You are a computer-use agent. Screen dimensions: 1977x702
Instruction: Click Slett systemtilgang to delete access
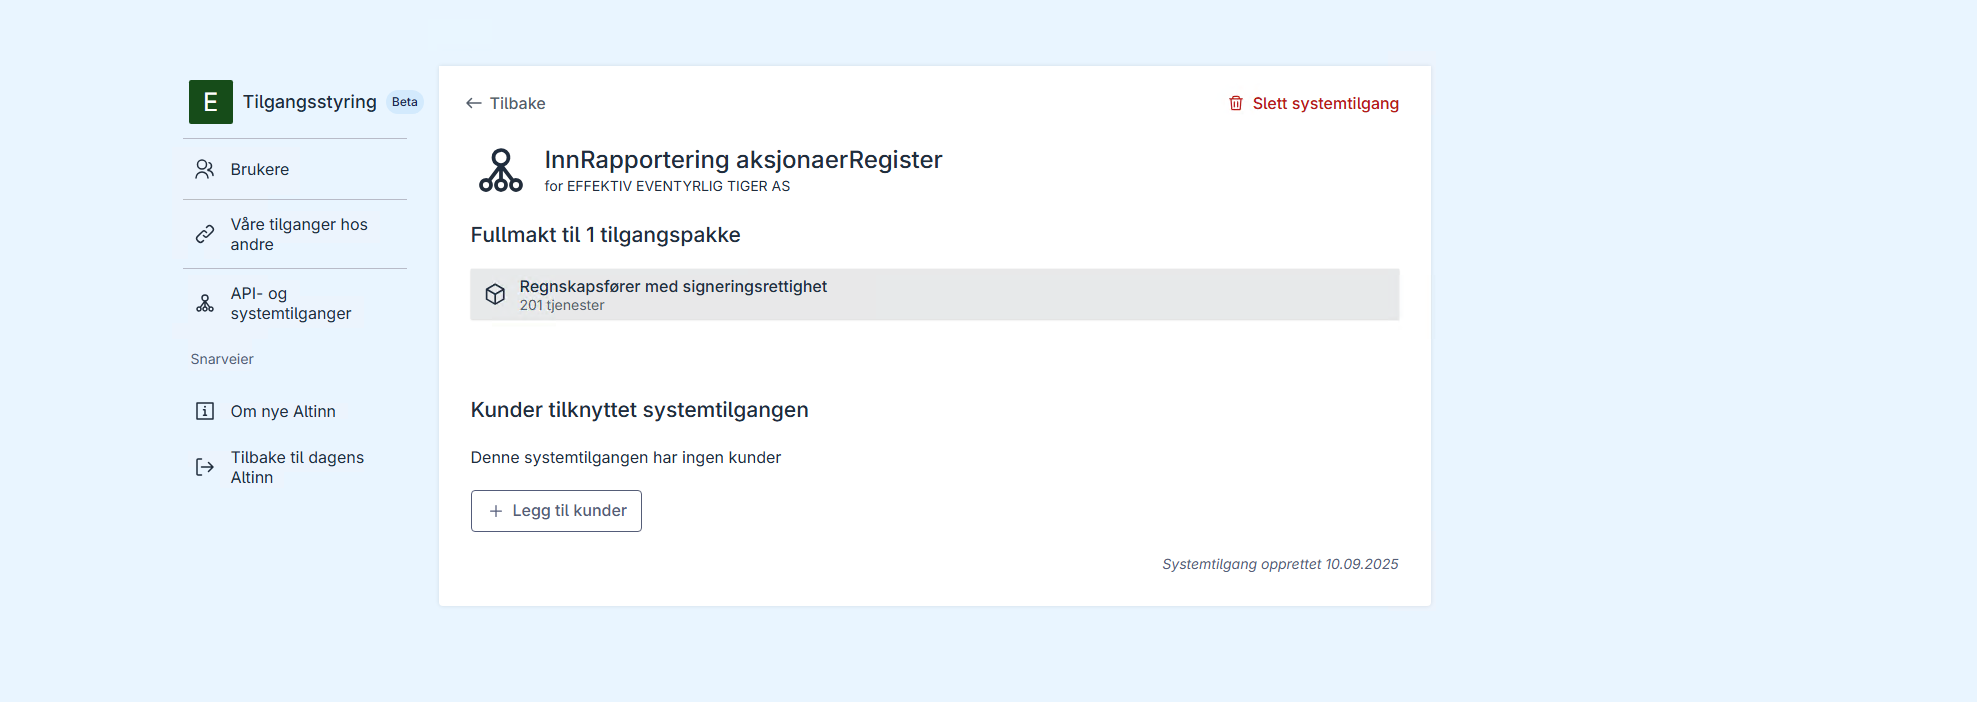click(1325, 103)
